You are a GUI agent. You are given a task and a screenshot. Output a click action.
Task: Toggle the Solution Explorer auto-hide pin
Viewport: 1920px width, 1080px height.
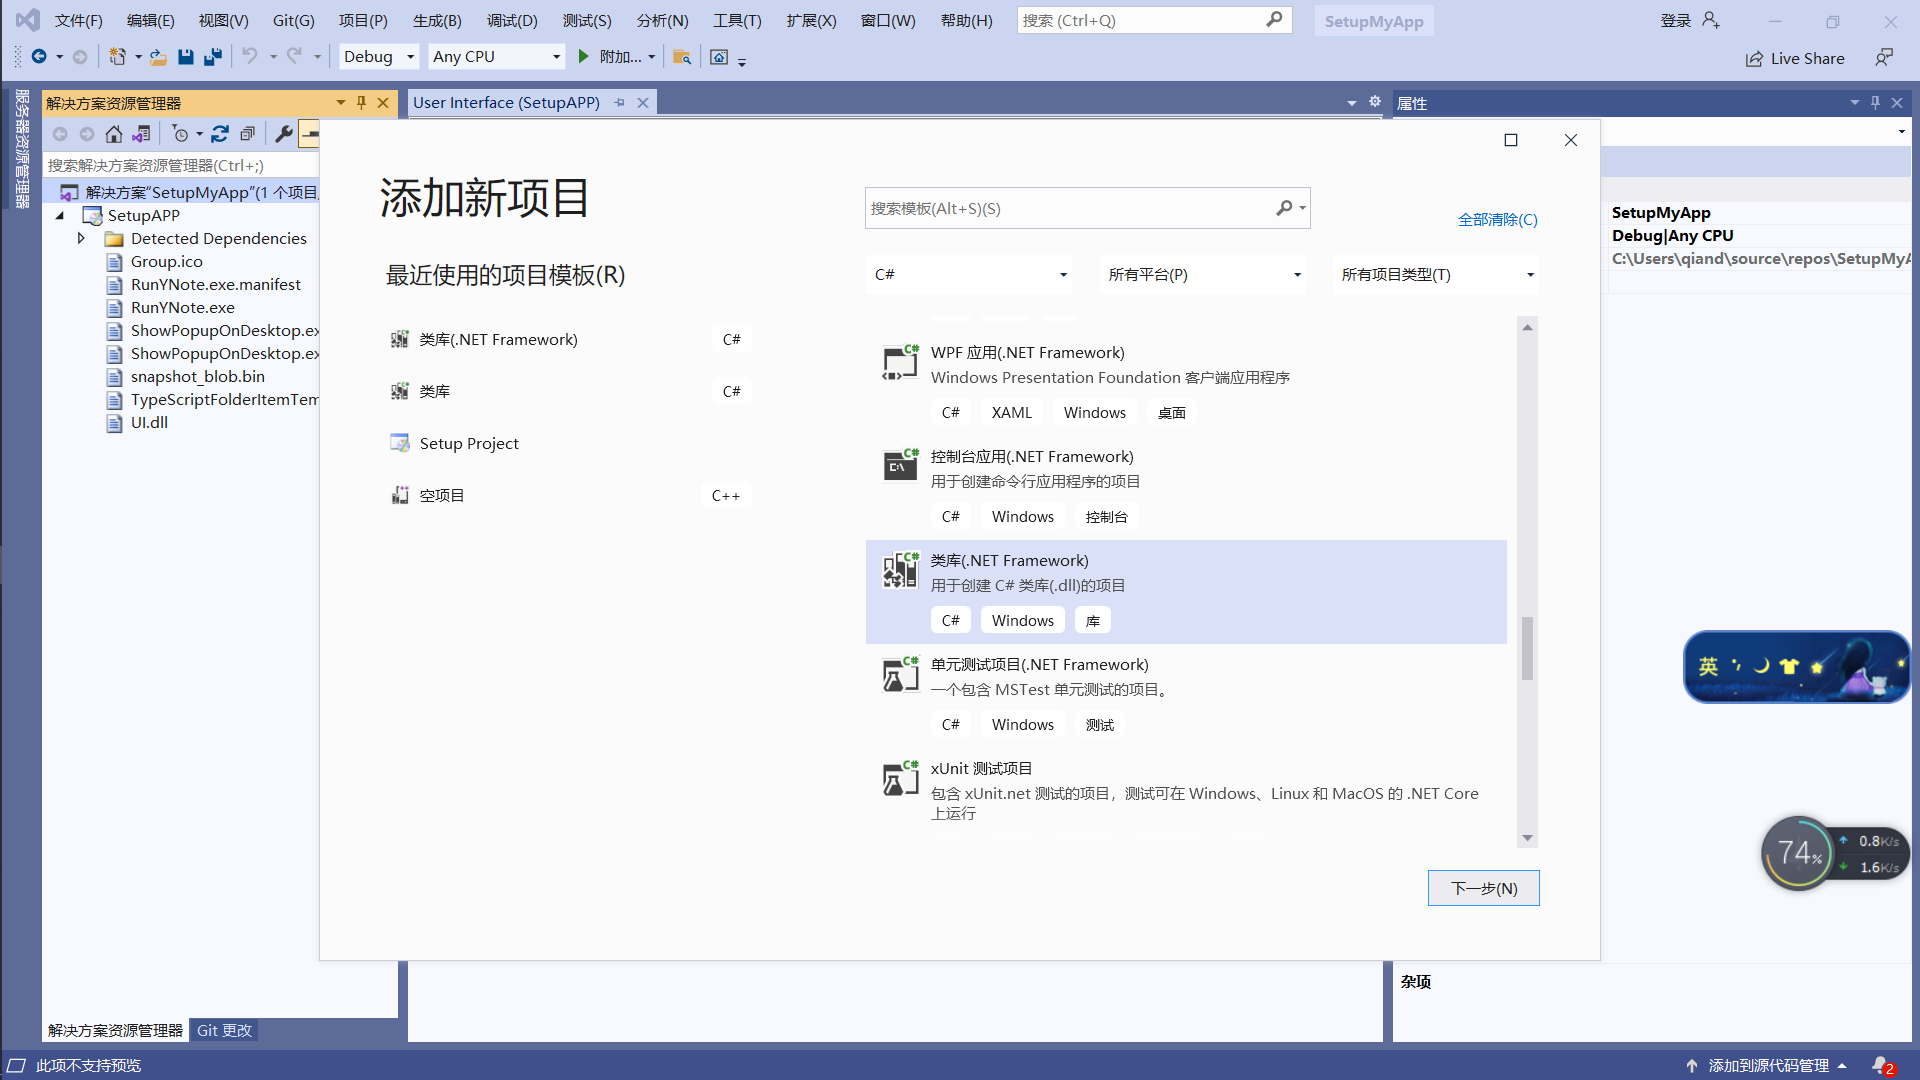[x=361, y=103]
